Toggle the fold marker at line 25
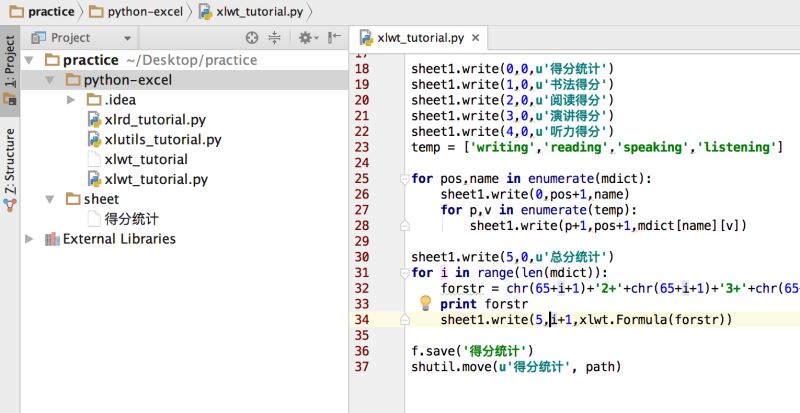Viewport: 800px width, 413px height. [x=405, y=179]
